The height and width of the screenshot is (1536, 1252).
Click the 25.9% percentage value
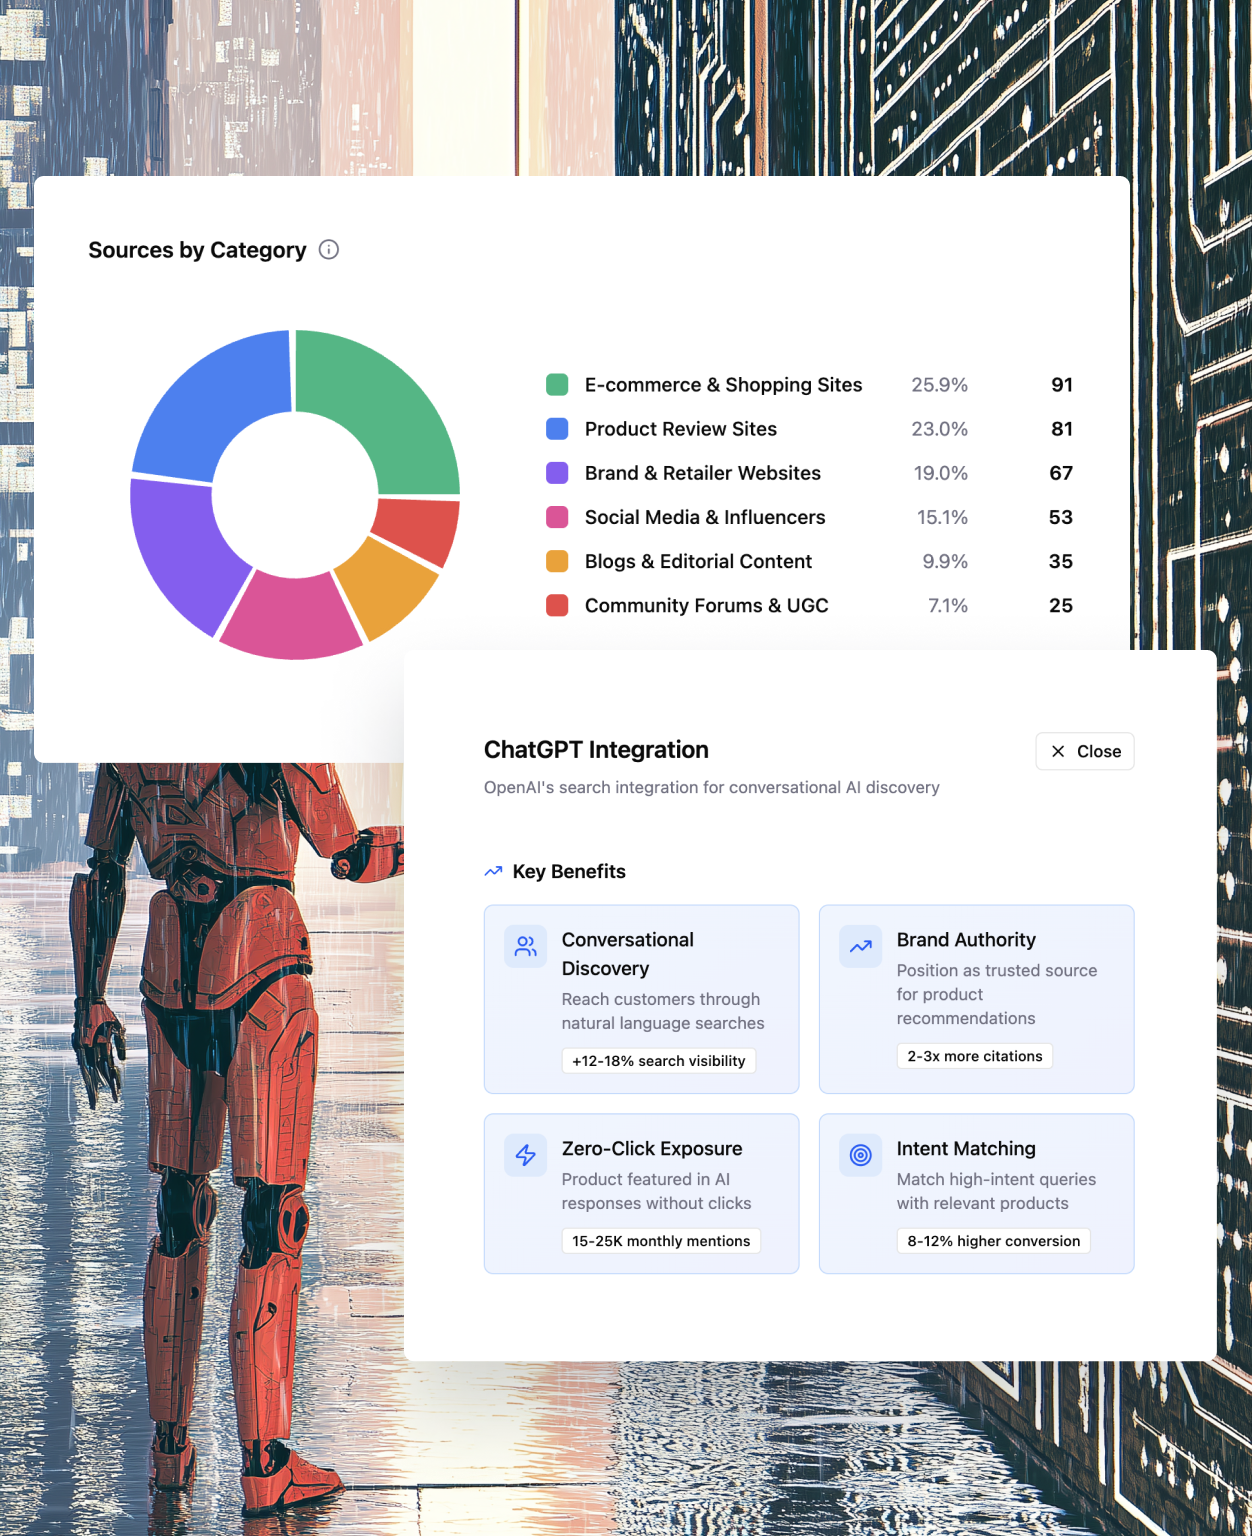[x=939, y=385]
